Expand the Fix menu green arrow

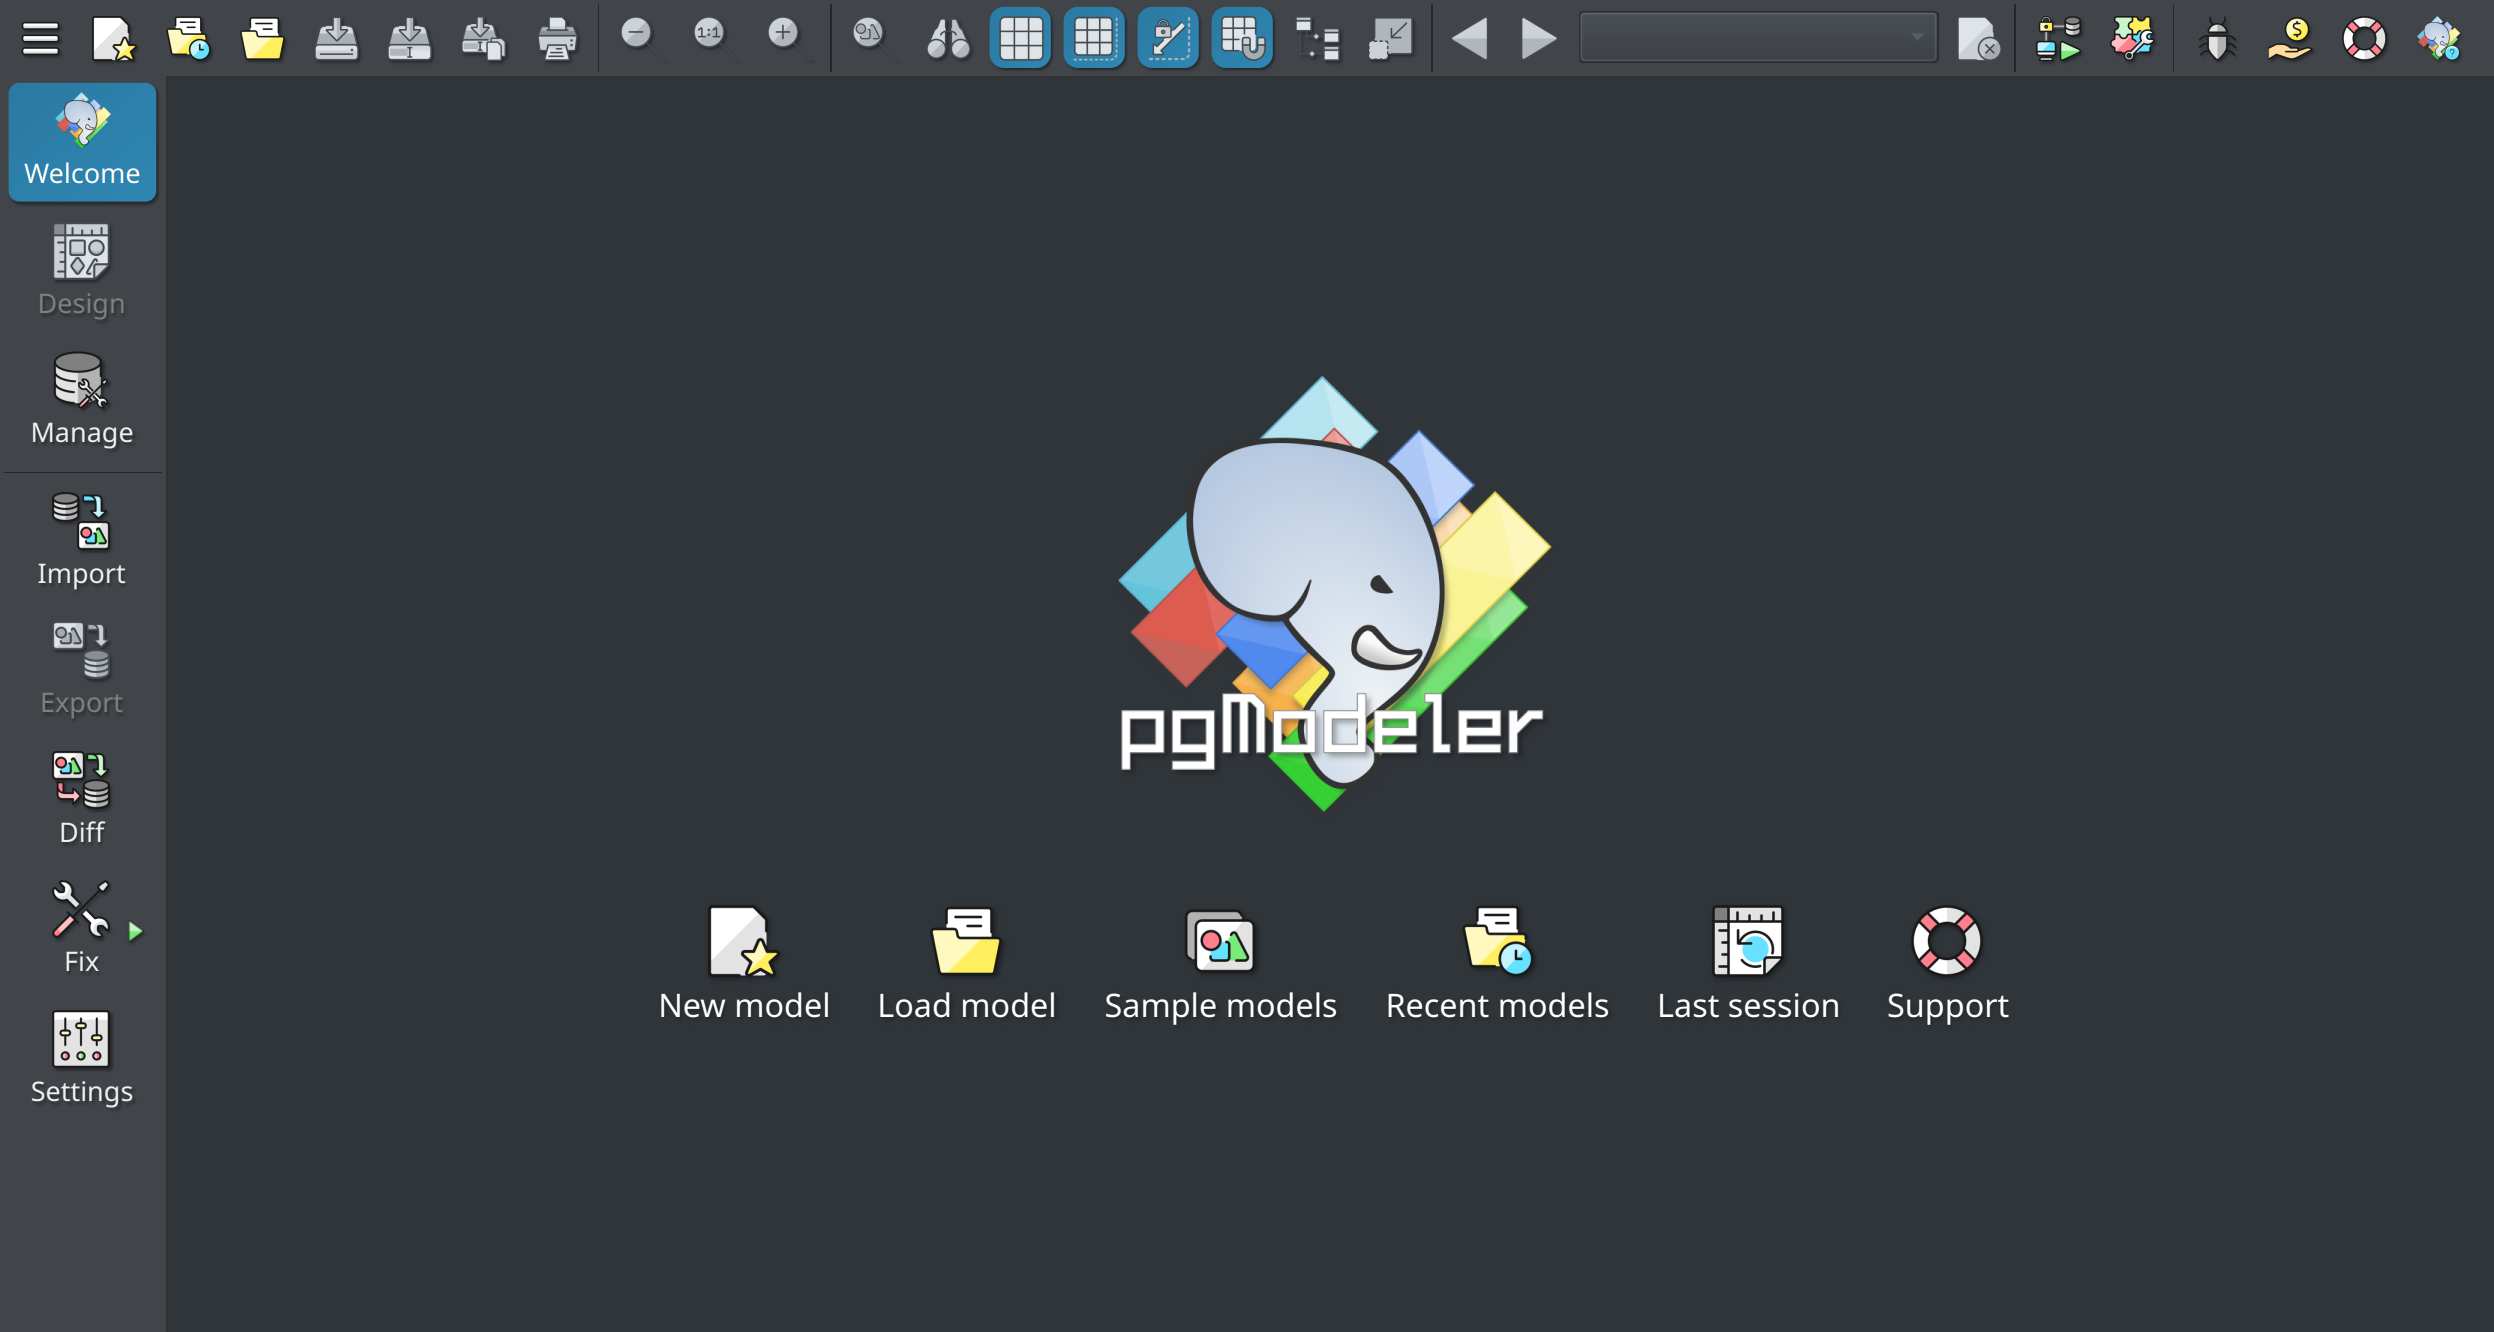click(136, 932)
